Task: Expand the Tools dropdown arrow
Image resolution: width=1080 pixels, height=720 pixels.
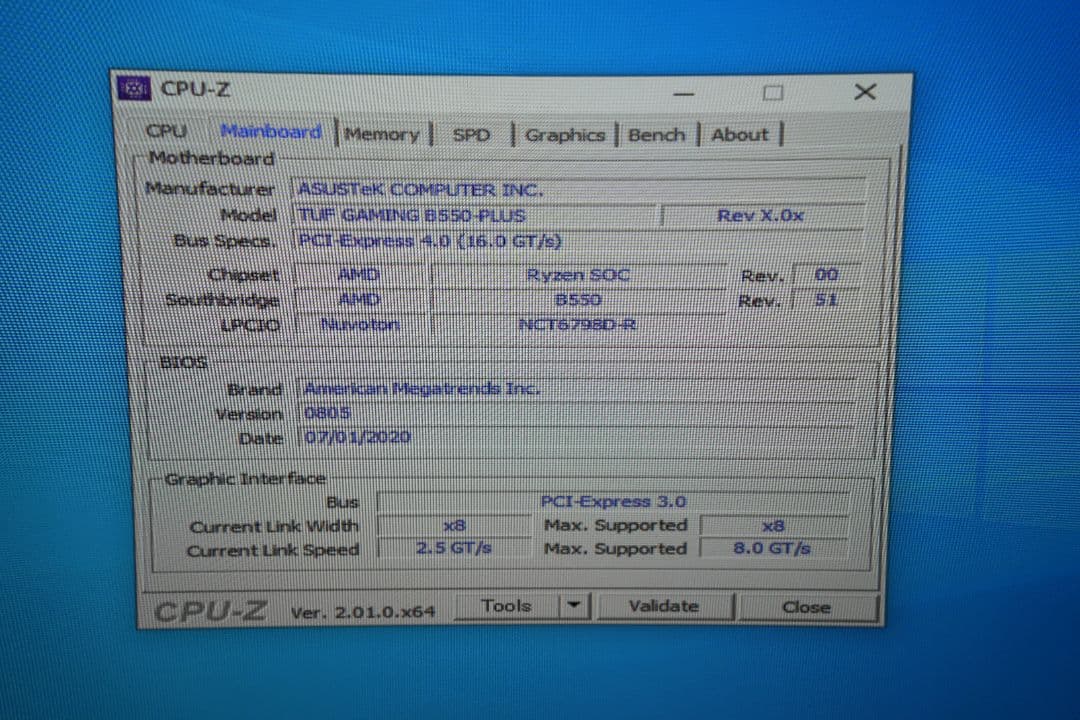Action: 573,605
